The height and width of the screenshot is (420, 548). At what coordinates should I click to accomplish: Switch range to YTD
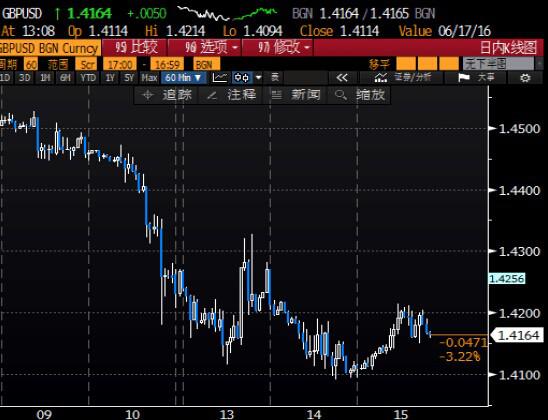[88, 78]
